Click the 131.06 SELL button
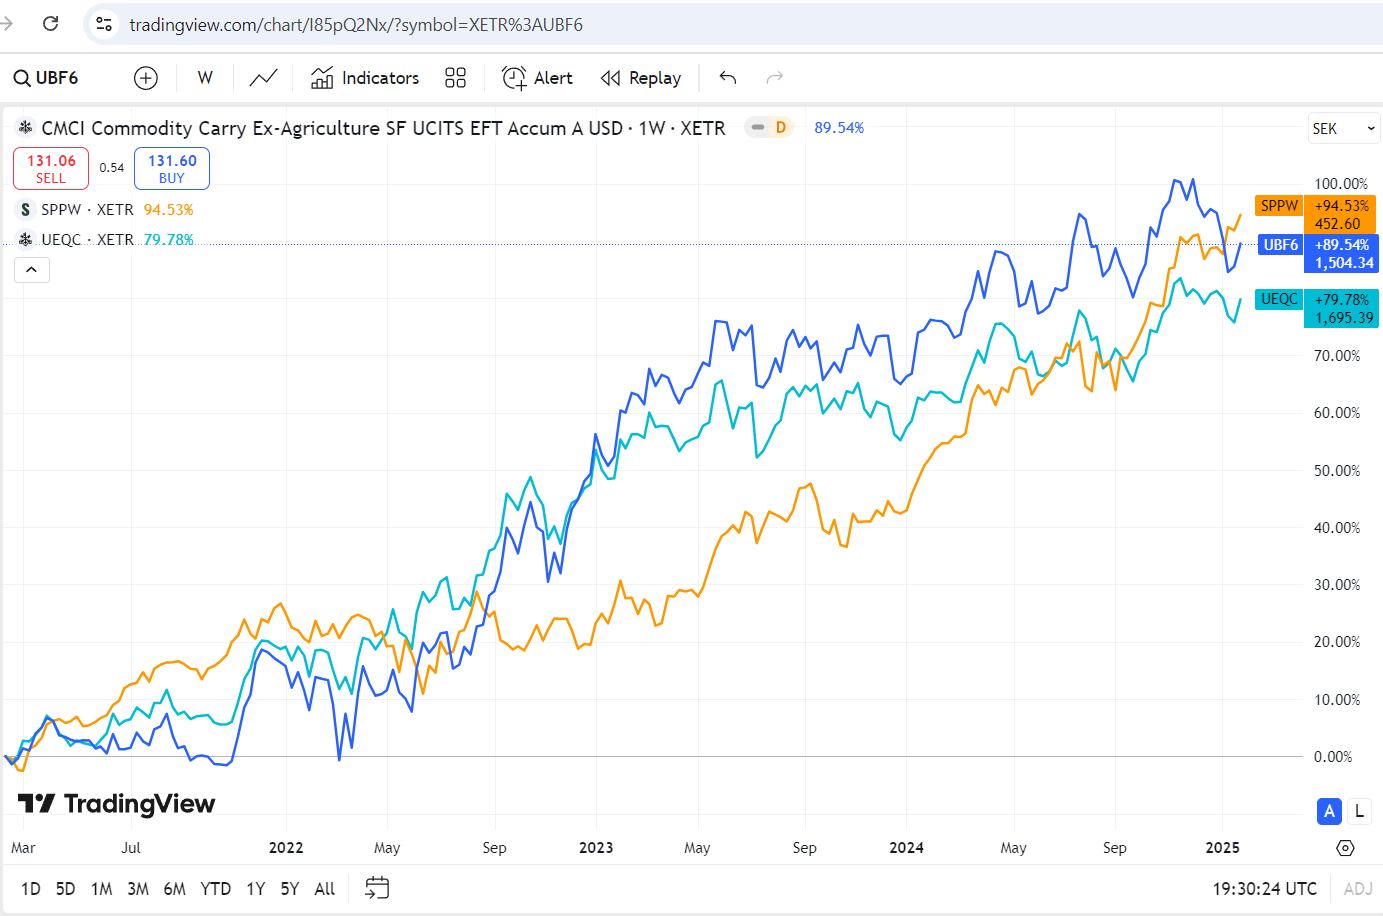 pyautogui.click(x=51, y=168)
